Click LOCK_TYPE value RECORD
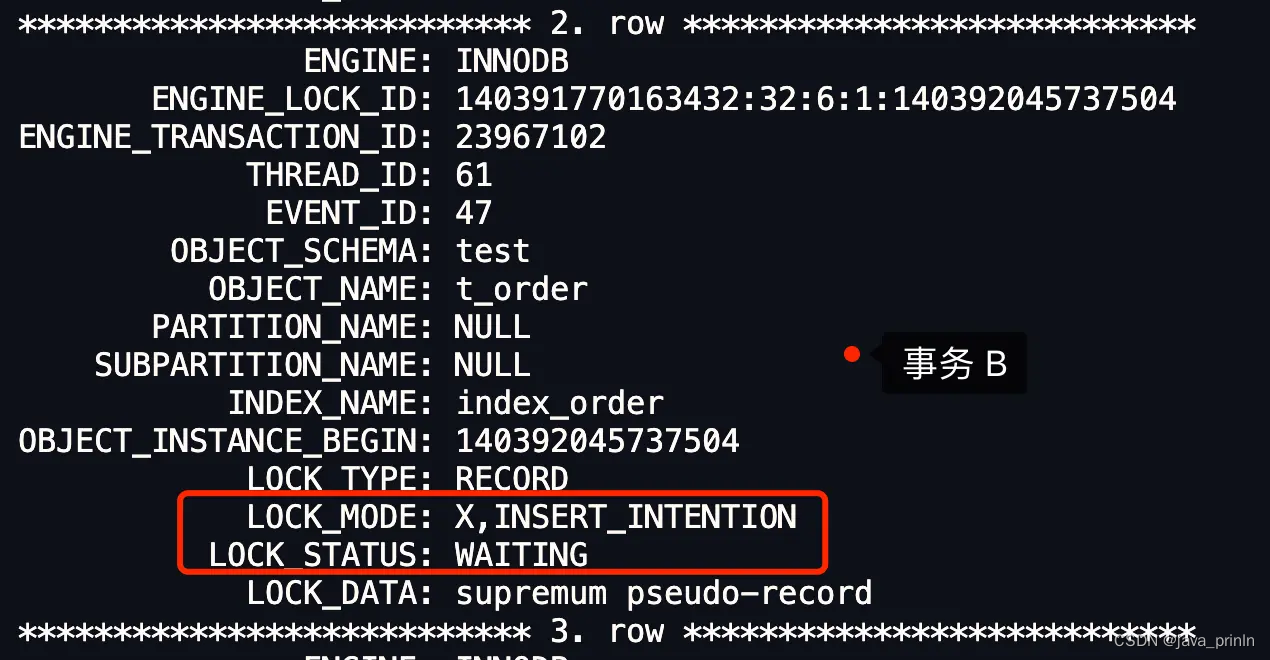The width and height of the screenshot is (1270, 660). 512,479
